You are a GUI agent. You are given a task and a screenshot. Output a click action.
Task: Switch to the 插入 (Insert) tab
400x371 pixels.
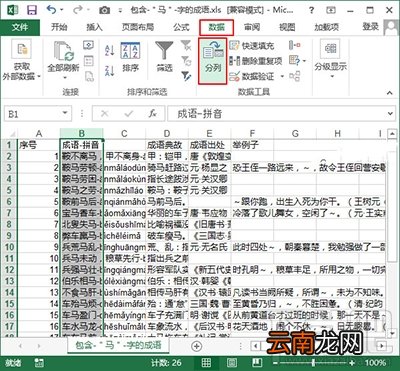pos(94,27)
